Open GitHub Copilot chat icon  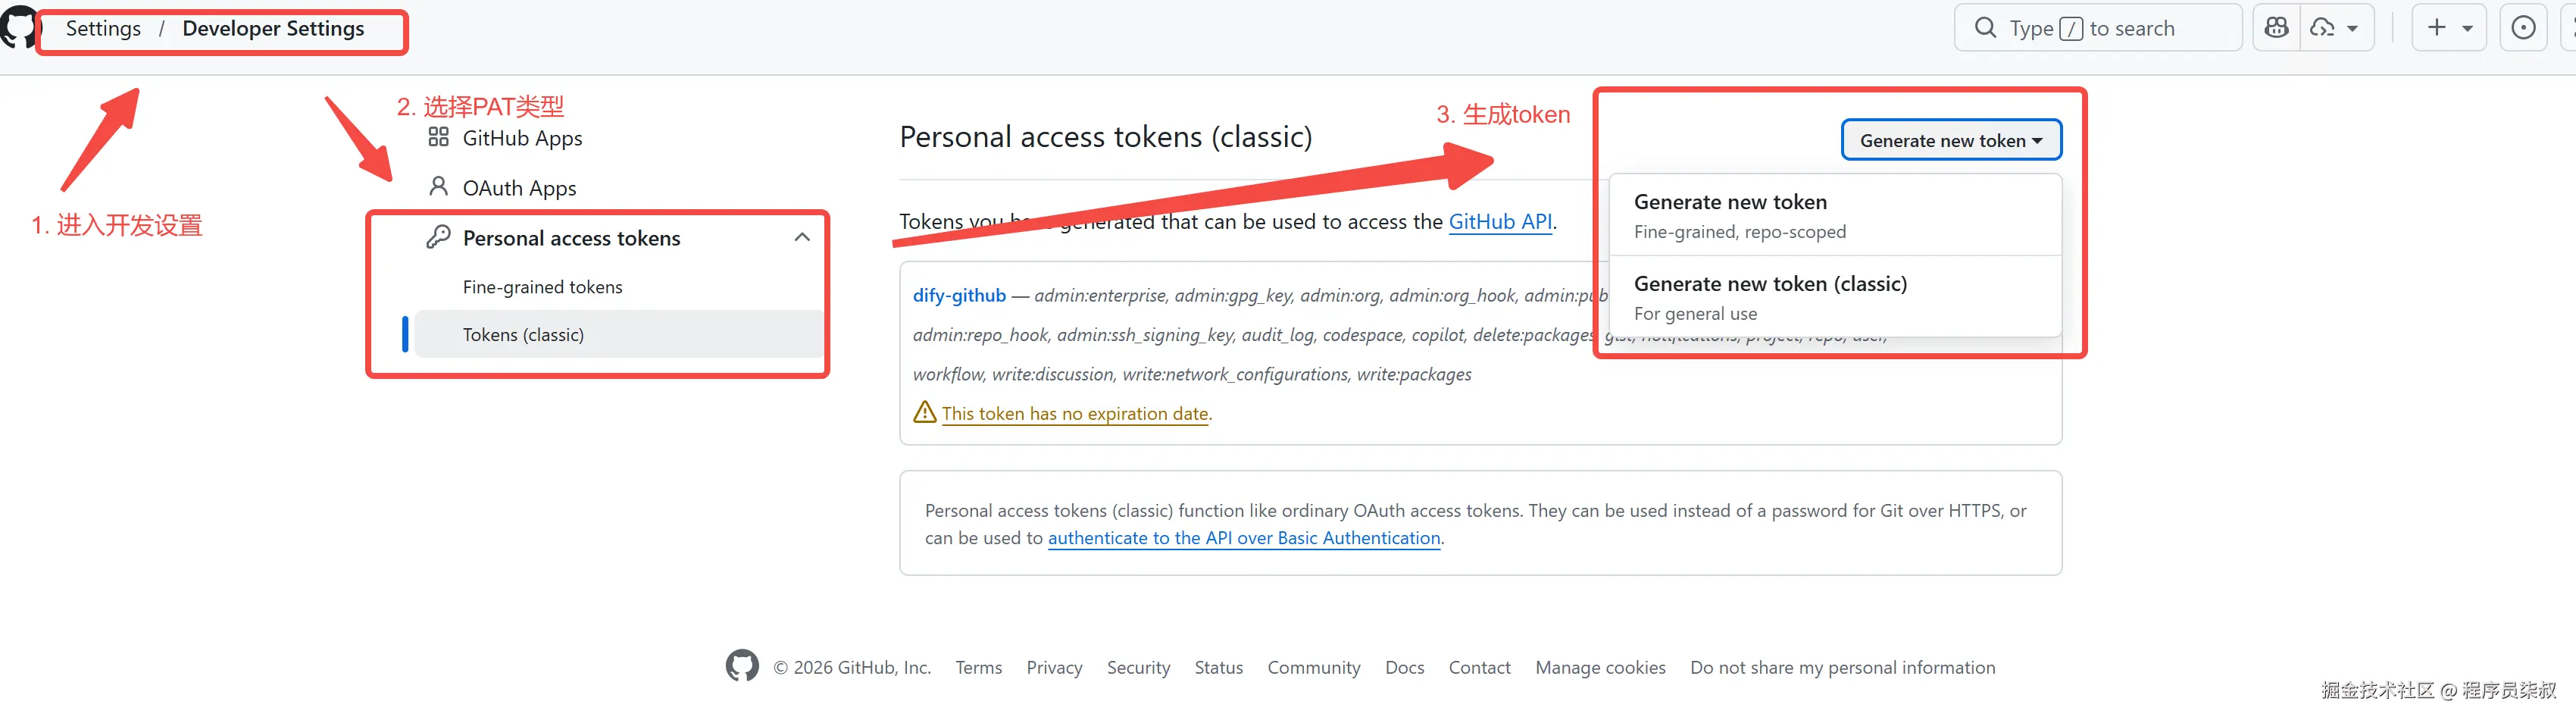tap(2276, 28)
